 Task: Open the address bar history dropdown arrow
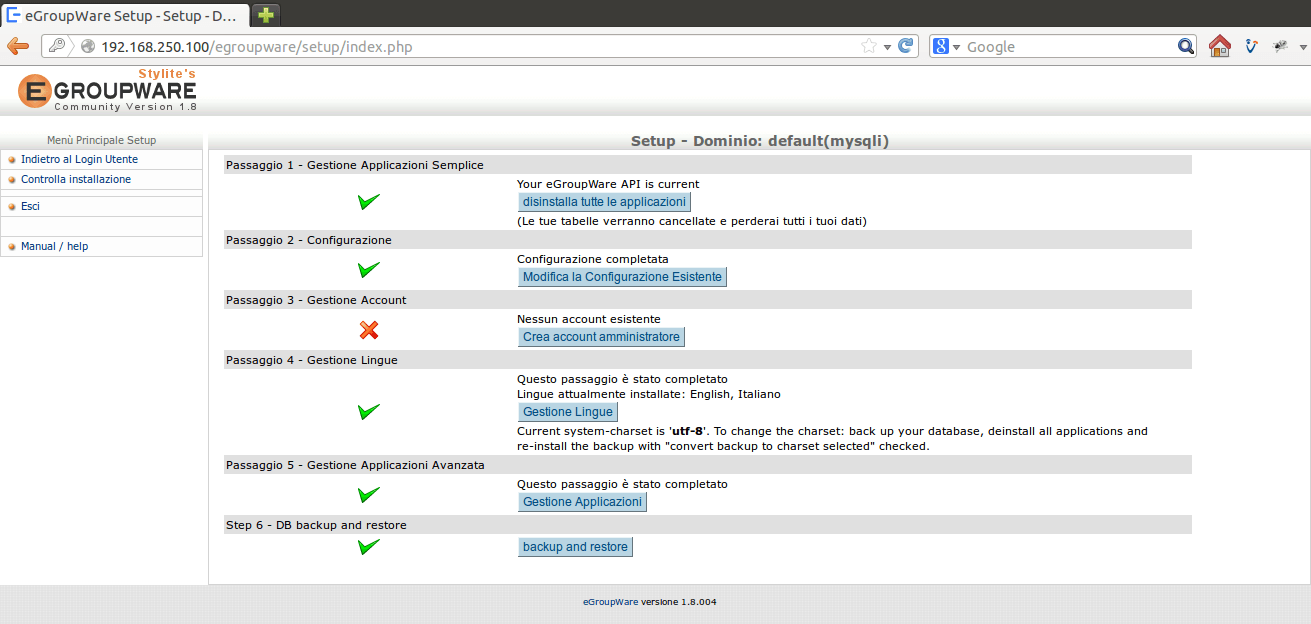887,47
